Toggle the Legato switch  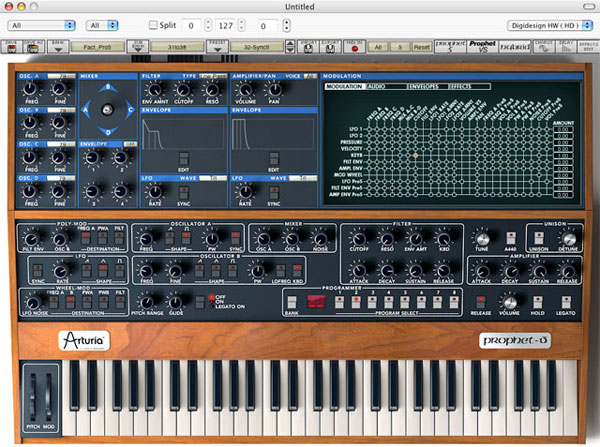[566, 302]
